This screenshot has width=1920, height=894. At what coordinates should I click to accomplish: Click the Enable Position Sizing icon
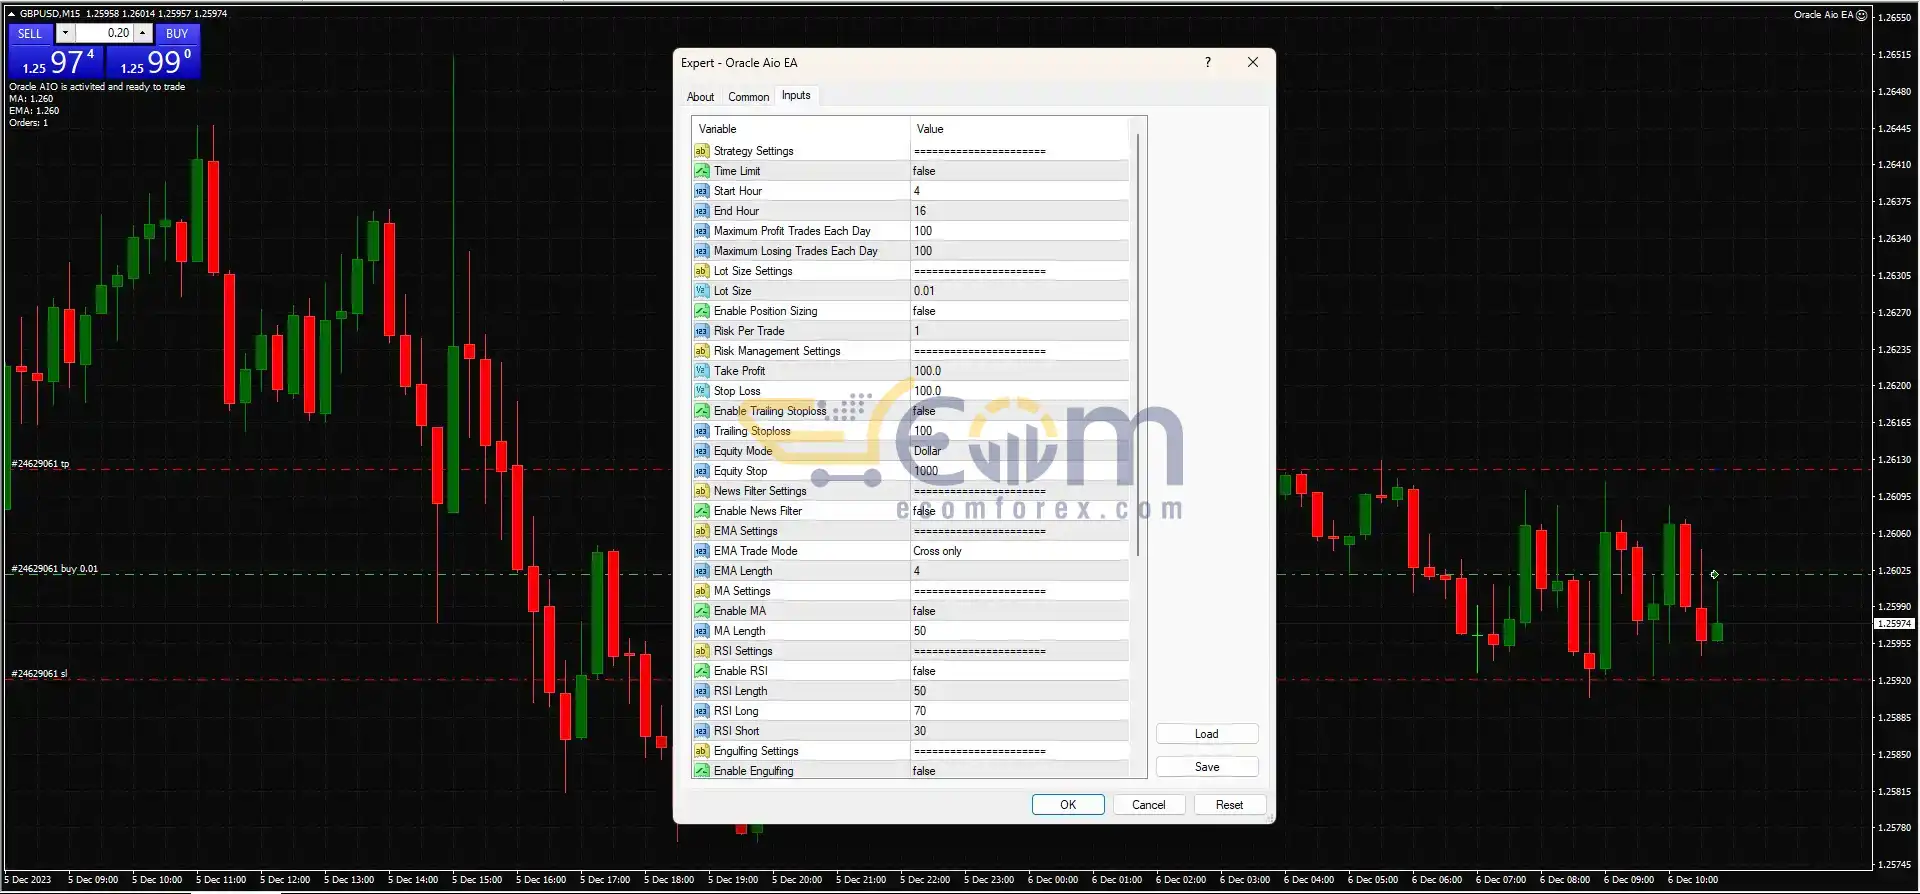(x=701, y=311)
